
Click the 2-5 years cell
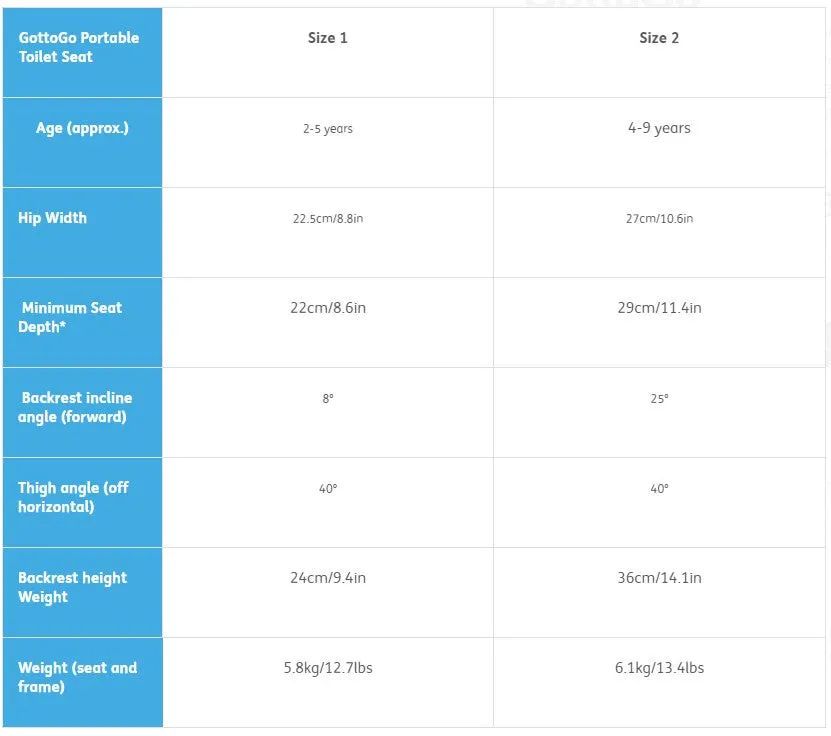(x=328, y=129)
